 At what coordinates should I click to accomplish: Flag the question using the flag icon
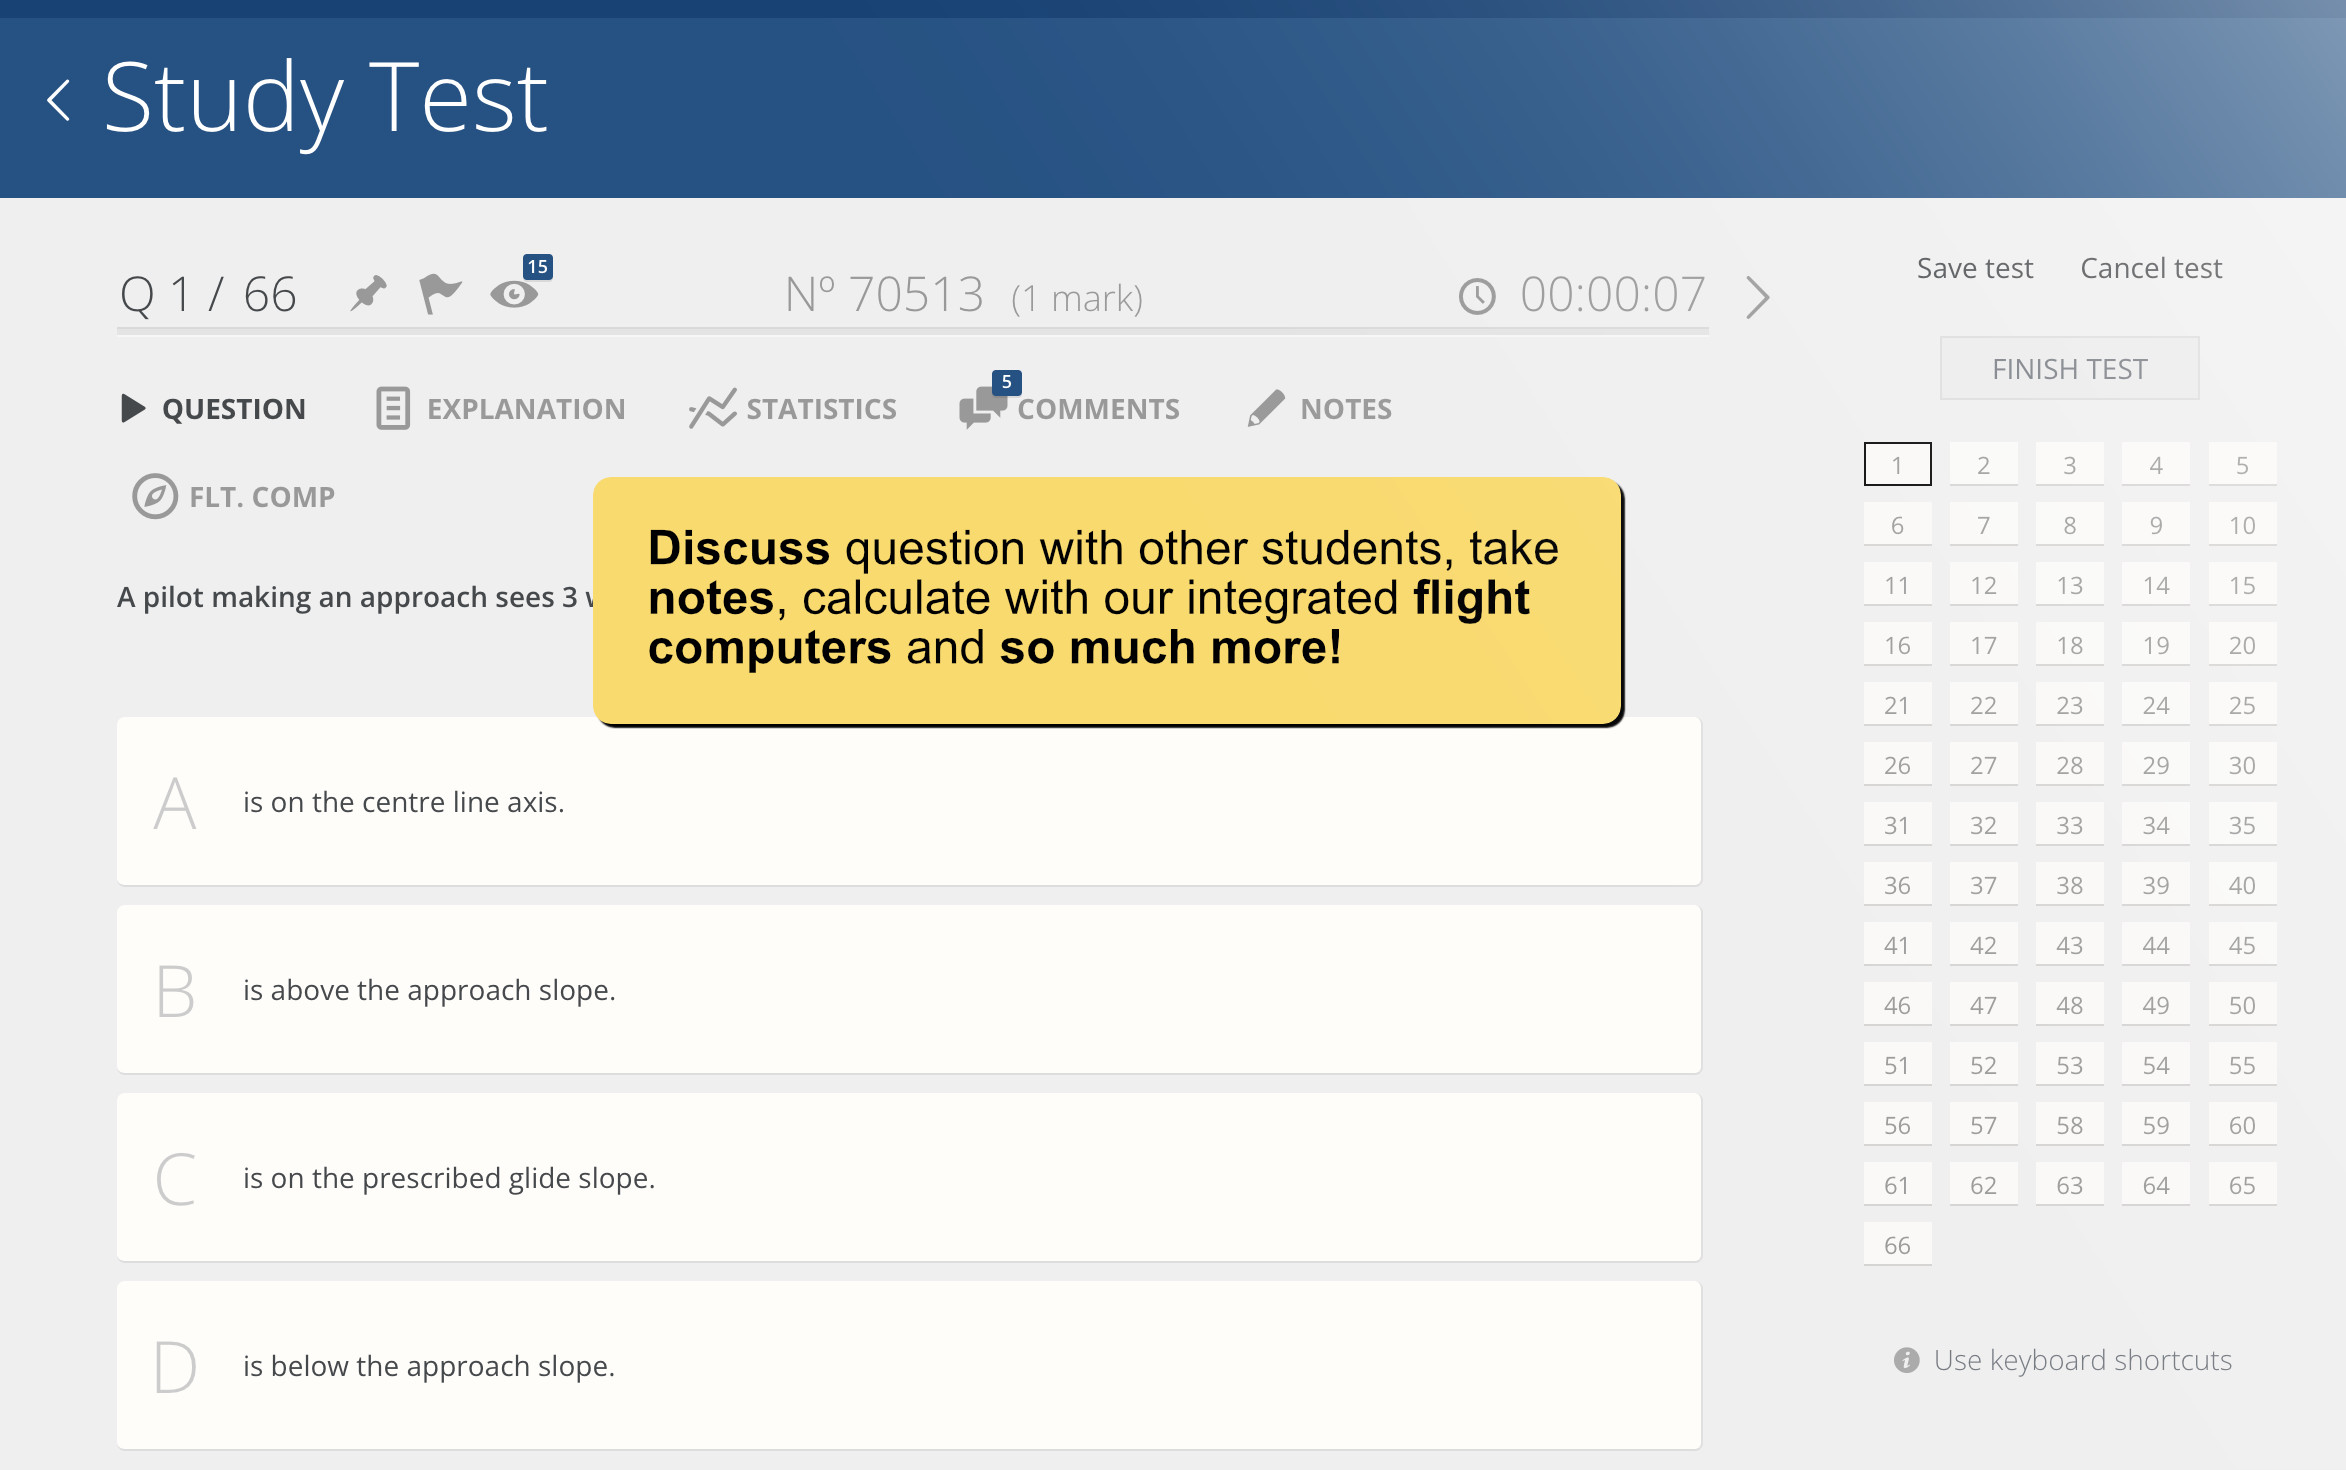click(439, 294)
